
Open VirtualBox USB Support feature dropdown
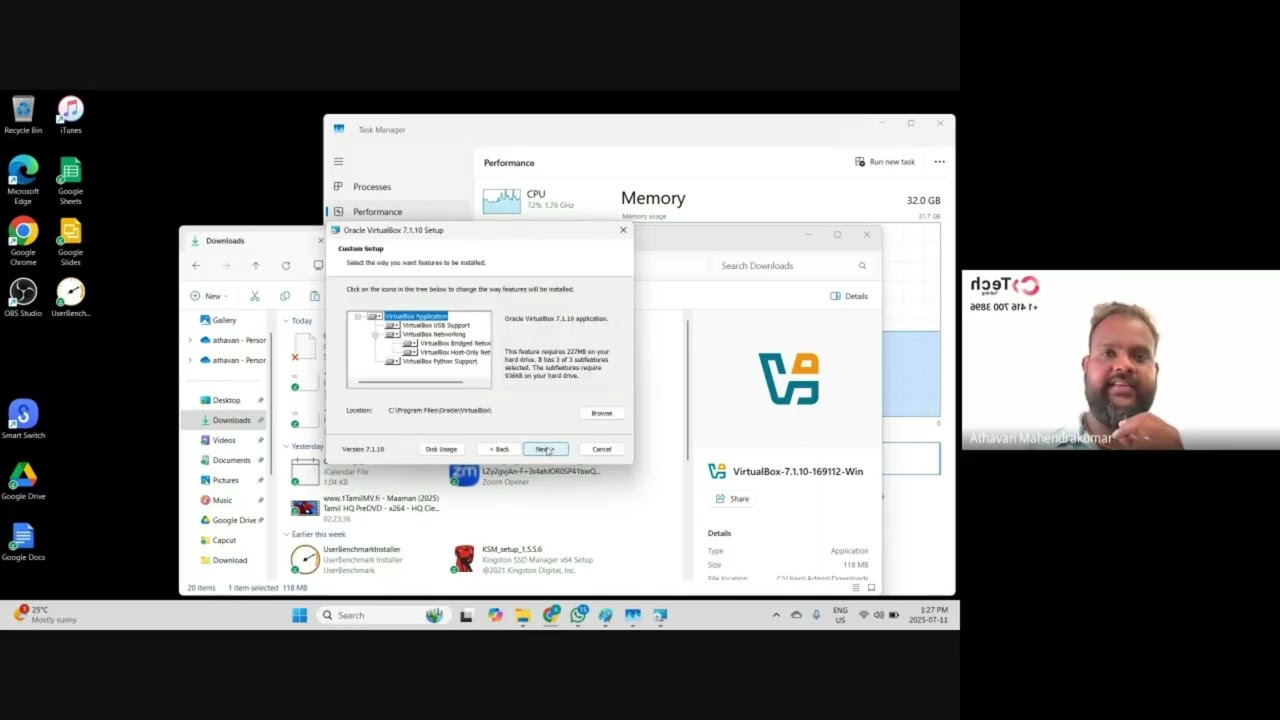pos(393,325)
